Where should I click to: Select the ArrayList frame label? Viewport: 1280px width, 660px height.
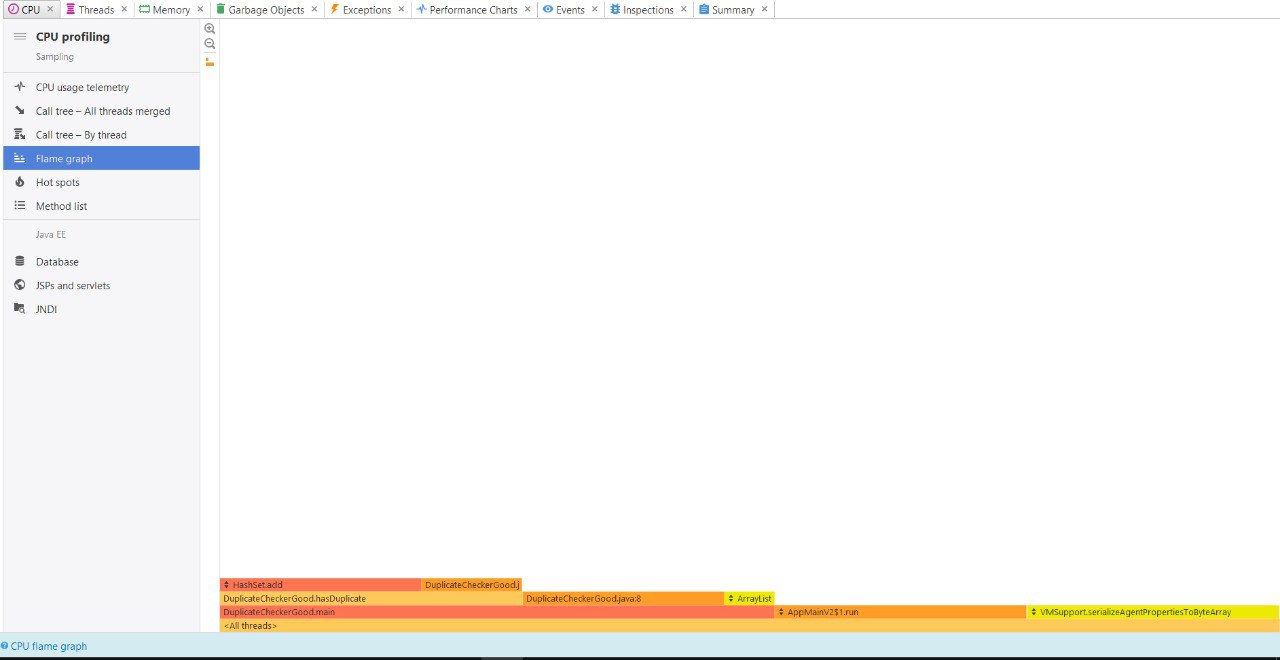(754, 598)
